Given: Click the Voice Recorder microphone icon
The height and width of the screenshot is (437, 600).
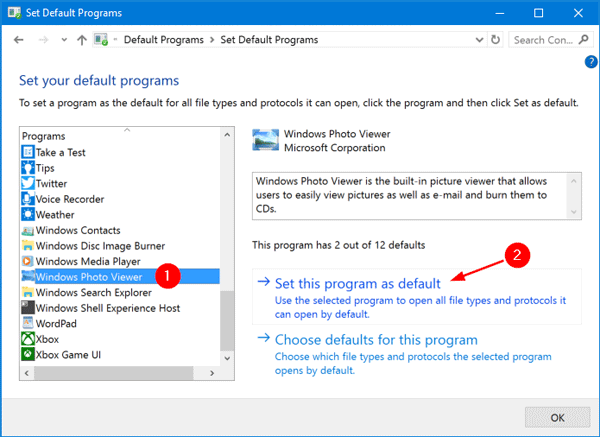Looking at the screenshot, I should click(x=28, y=199).
